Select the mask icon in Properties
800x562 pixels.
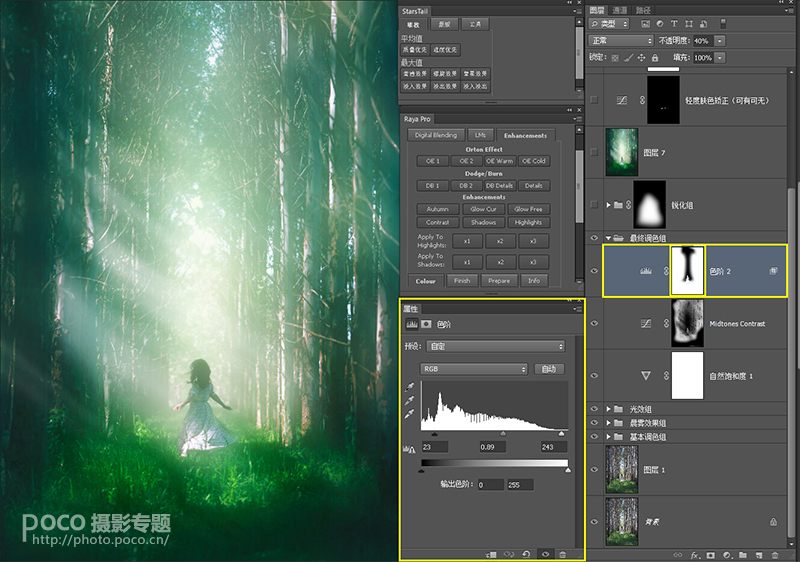coord(426,324)
